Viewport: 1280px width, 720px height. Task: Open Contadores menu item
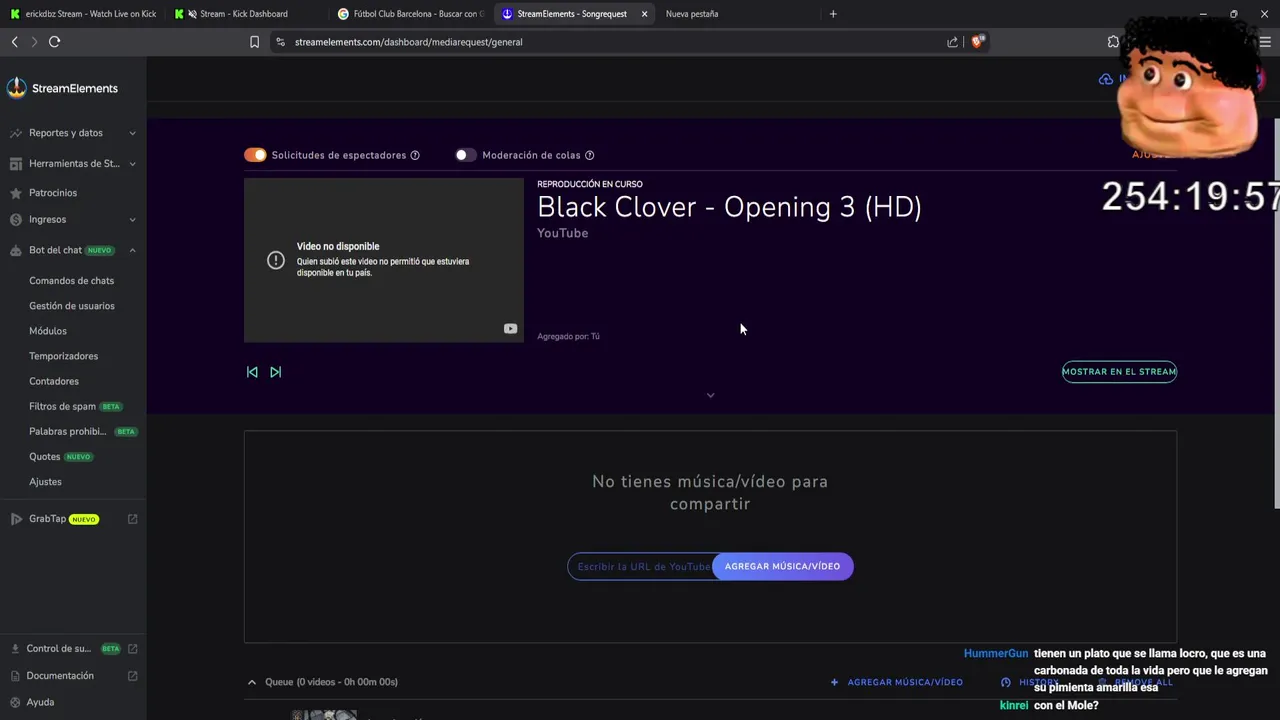pyautogui.click(x=54, y=381)
